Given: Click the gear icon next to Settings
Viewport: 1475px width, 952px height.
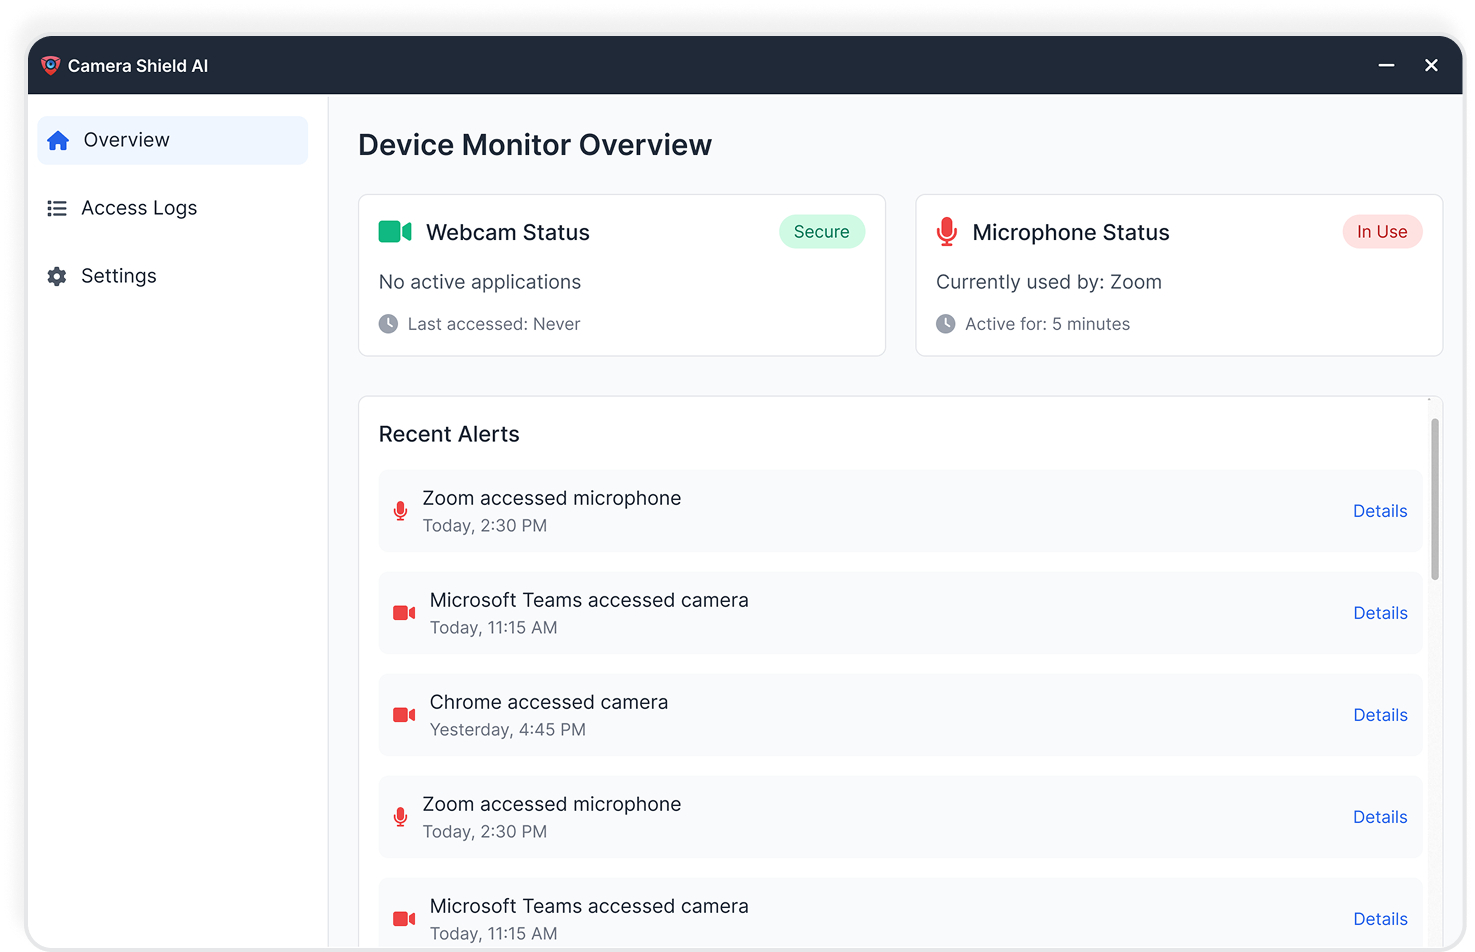Looking at the screenshot, I should (57, 275).
